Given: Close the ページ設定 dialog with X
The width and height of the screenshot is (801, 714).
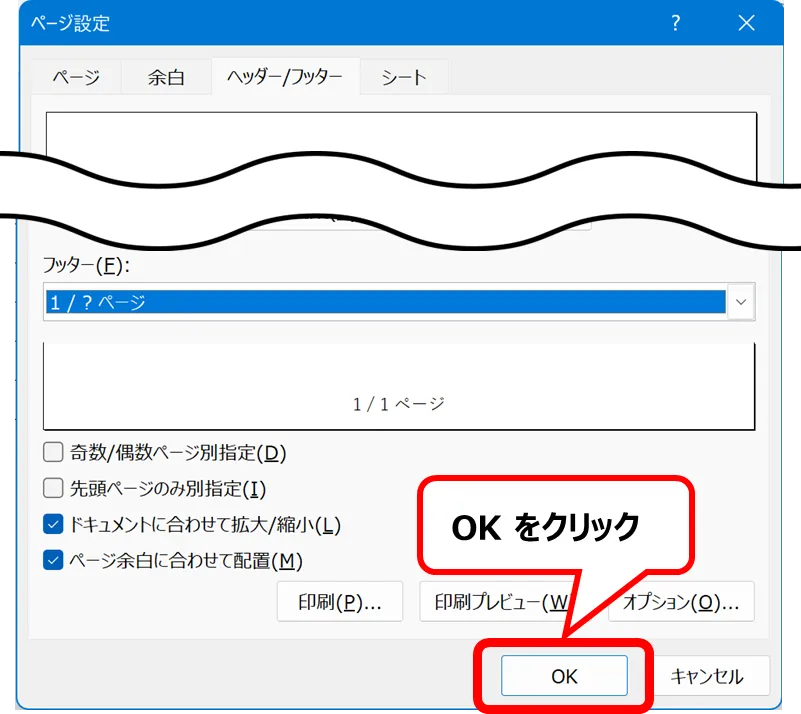Looking at the screenshot, I should point(746,24).
